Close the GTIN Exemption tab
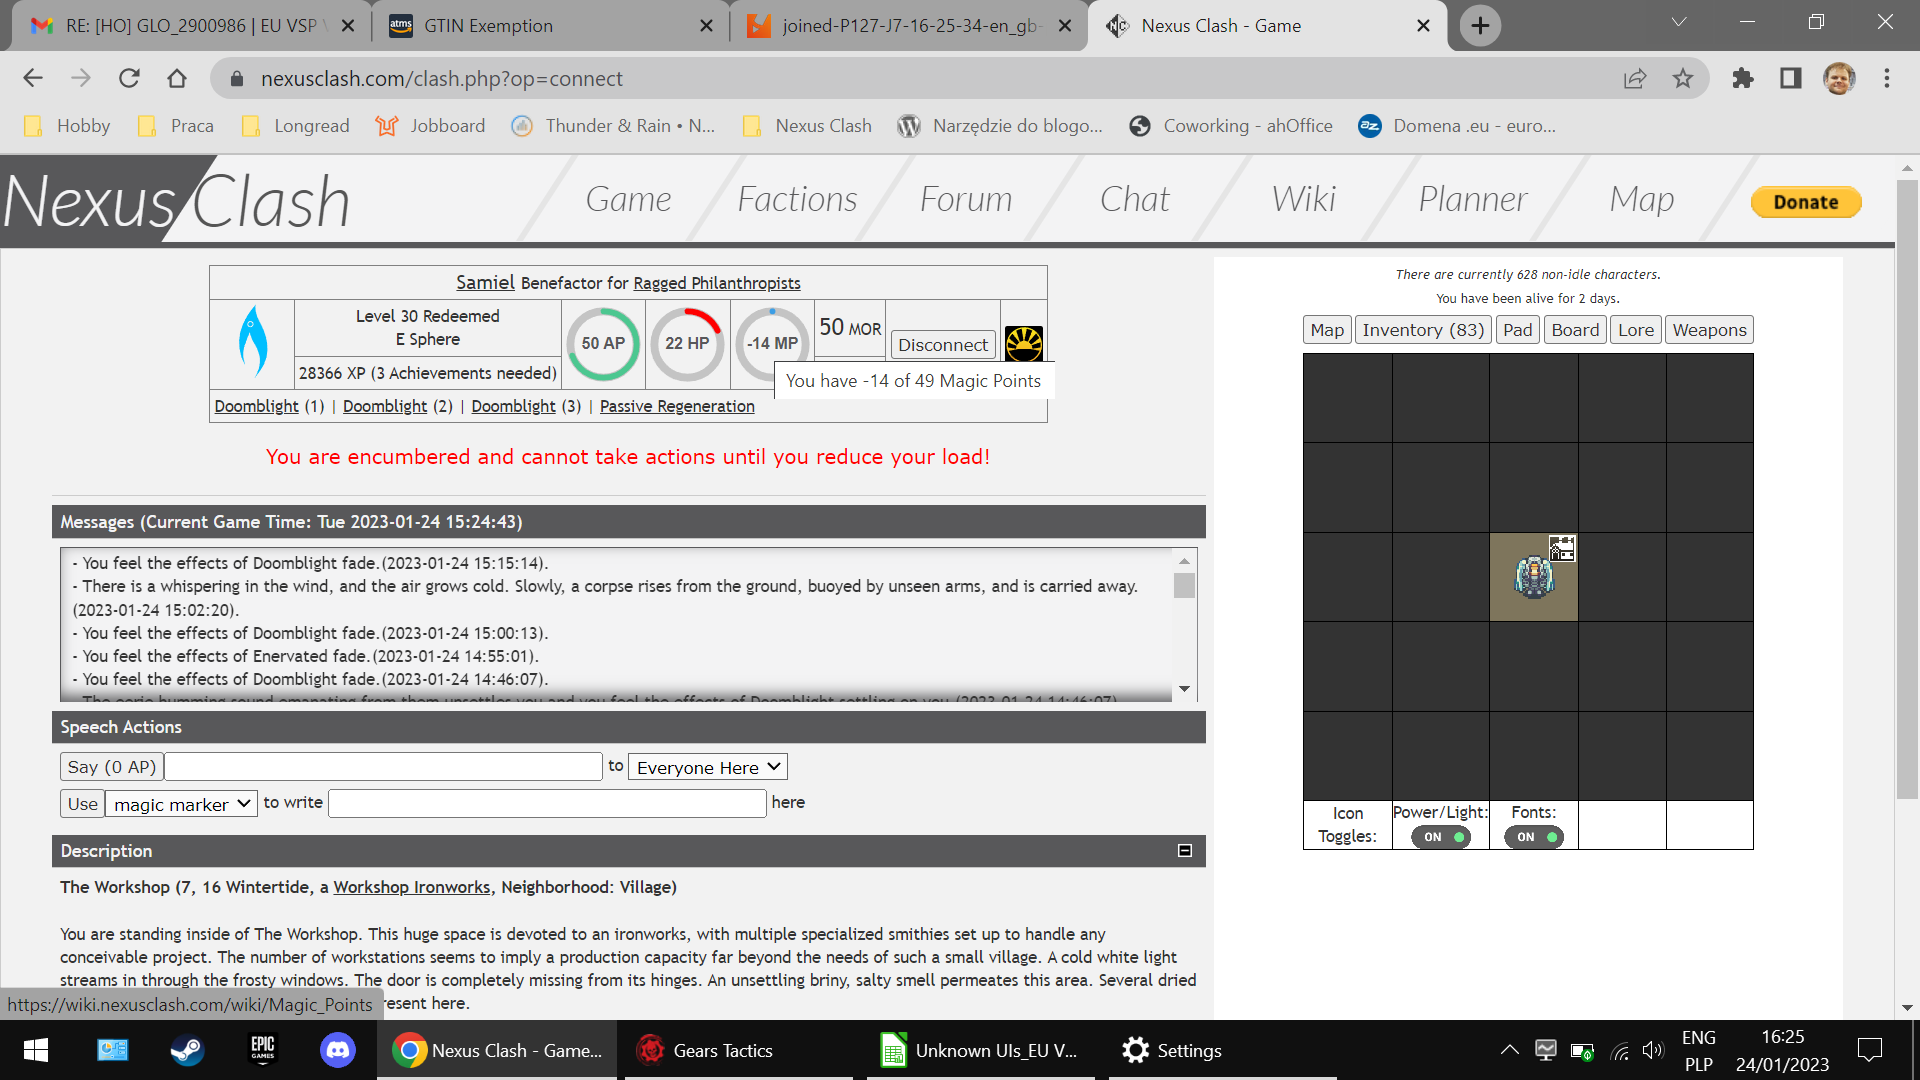The height and width of the screenshot is (1080, 1920). pyautogui.click(x=706, y=26)
